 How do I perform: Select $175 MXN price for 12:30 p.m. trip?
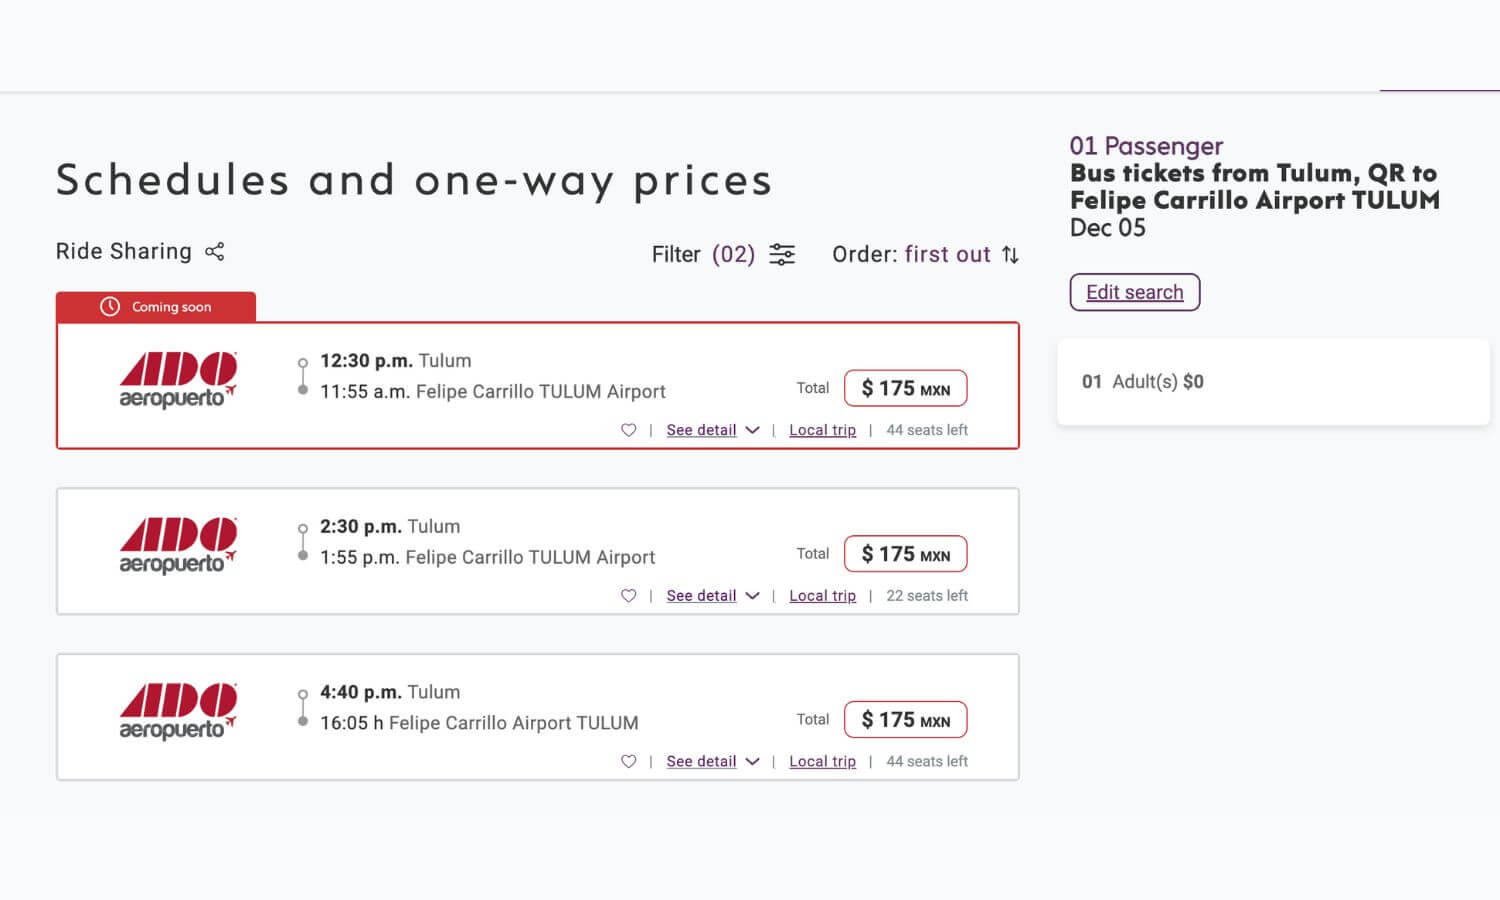(x=905, y=388)
